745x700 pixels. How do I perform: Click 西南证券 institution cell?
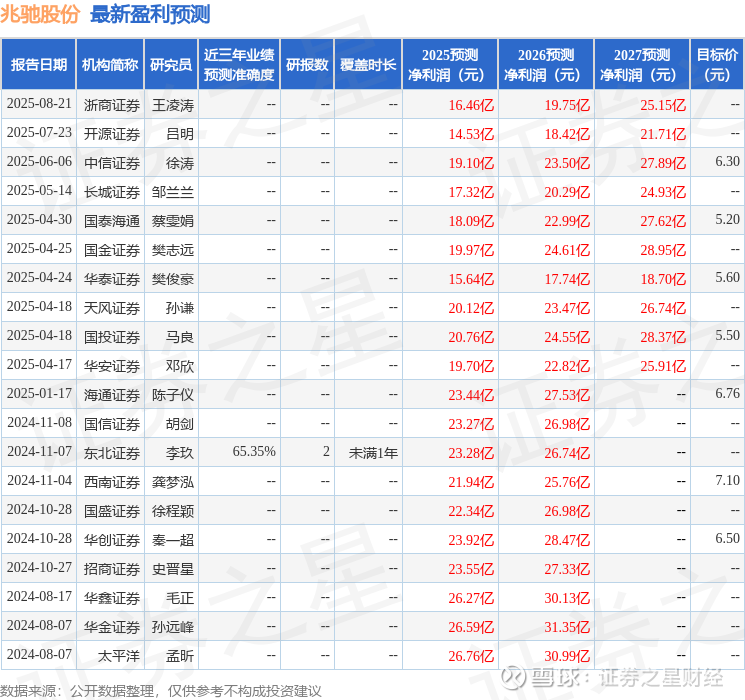click(x=112, y=482)
